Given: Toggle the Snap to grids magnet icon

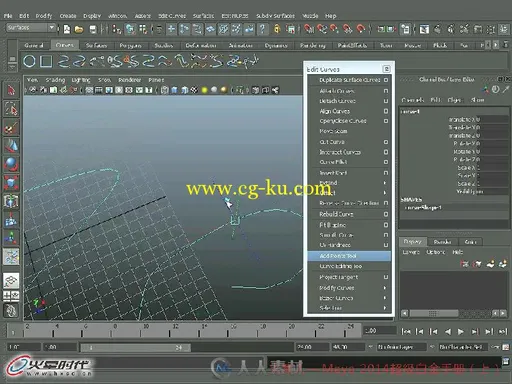Looking at the screenshot, I should point(309,29).
